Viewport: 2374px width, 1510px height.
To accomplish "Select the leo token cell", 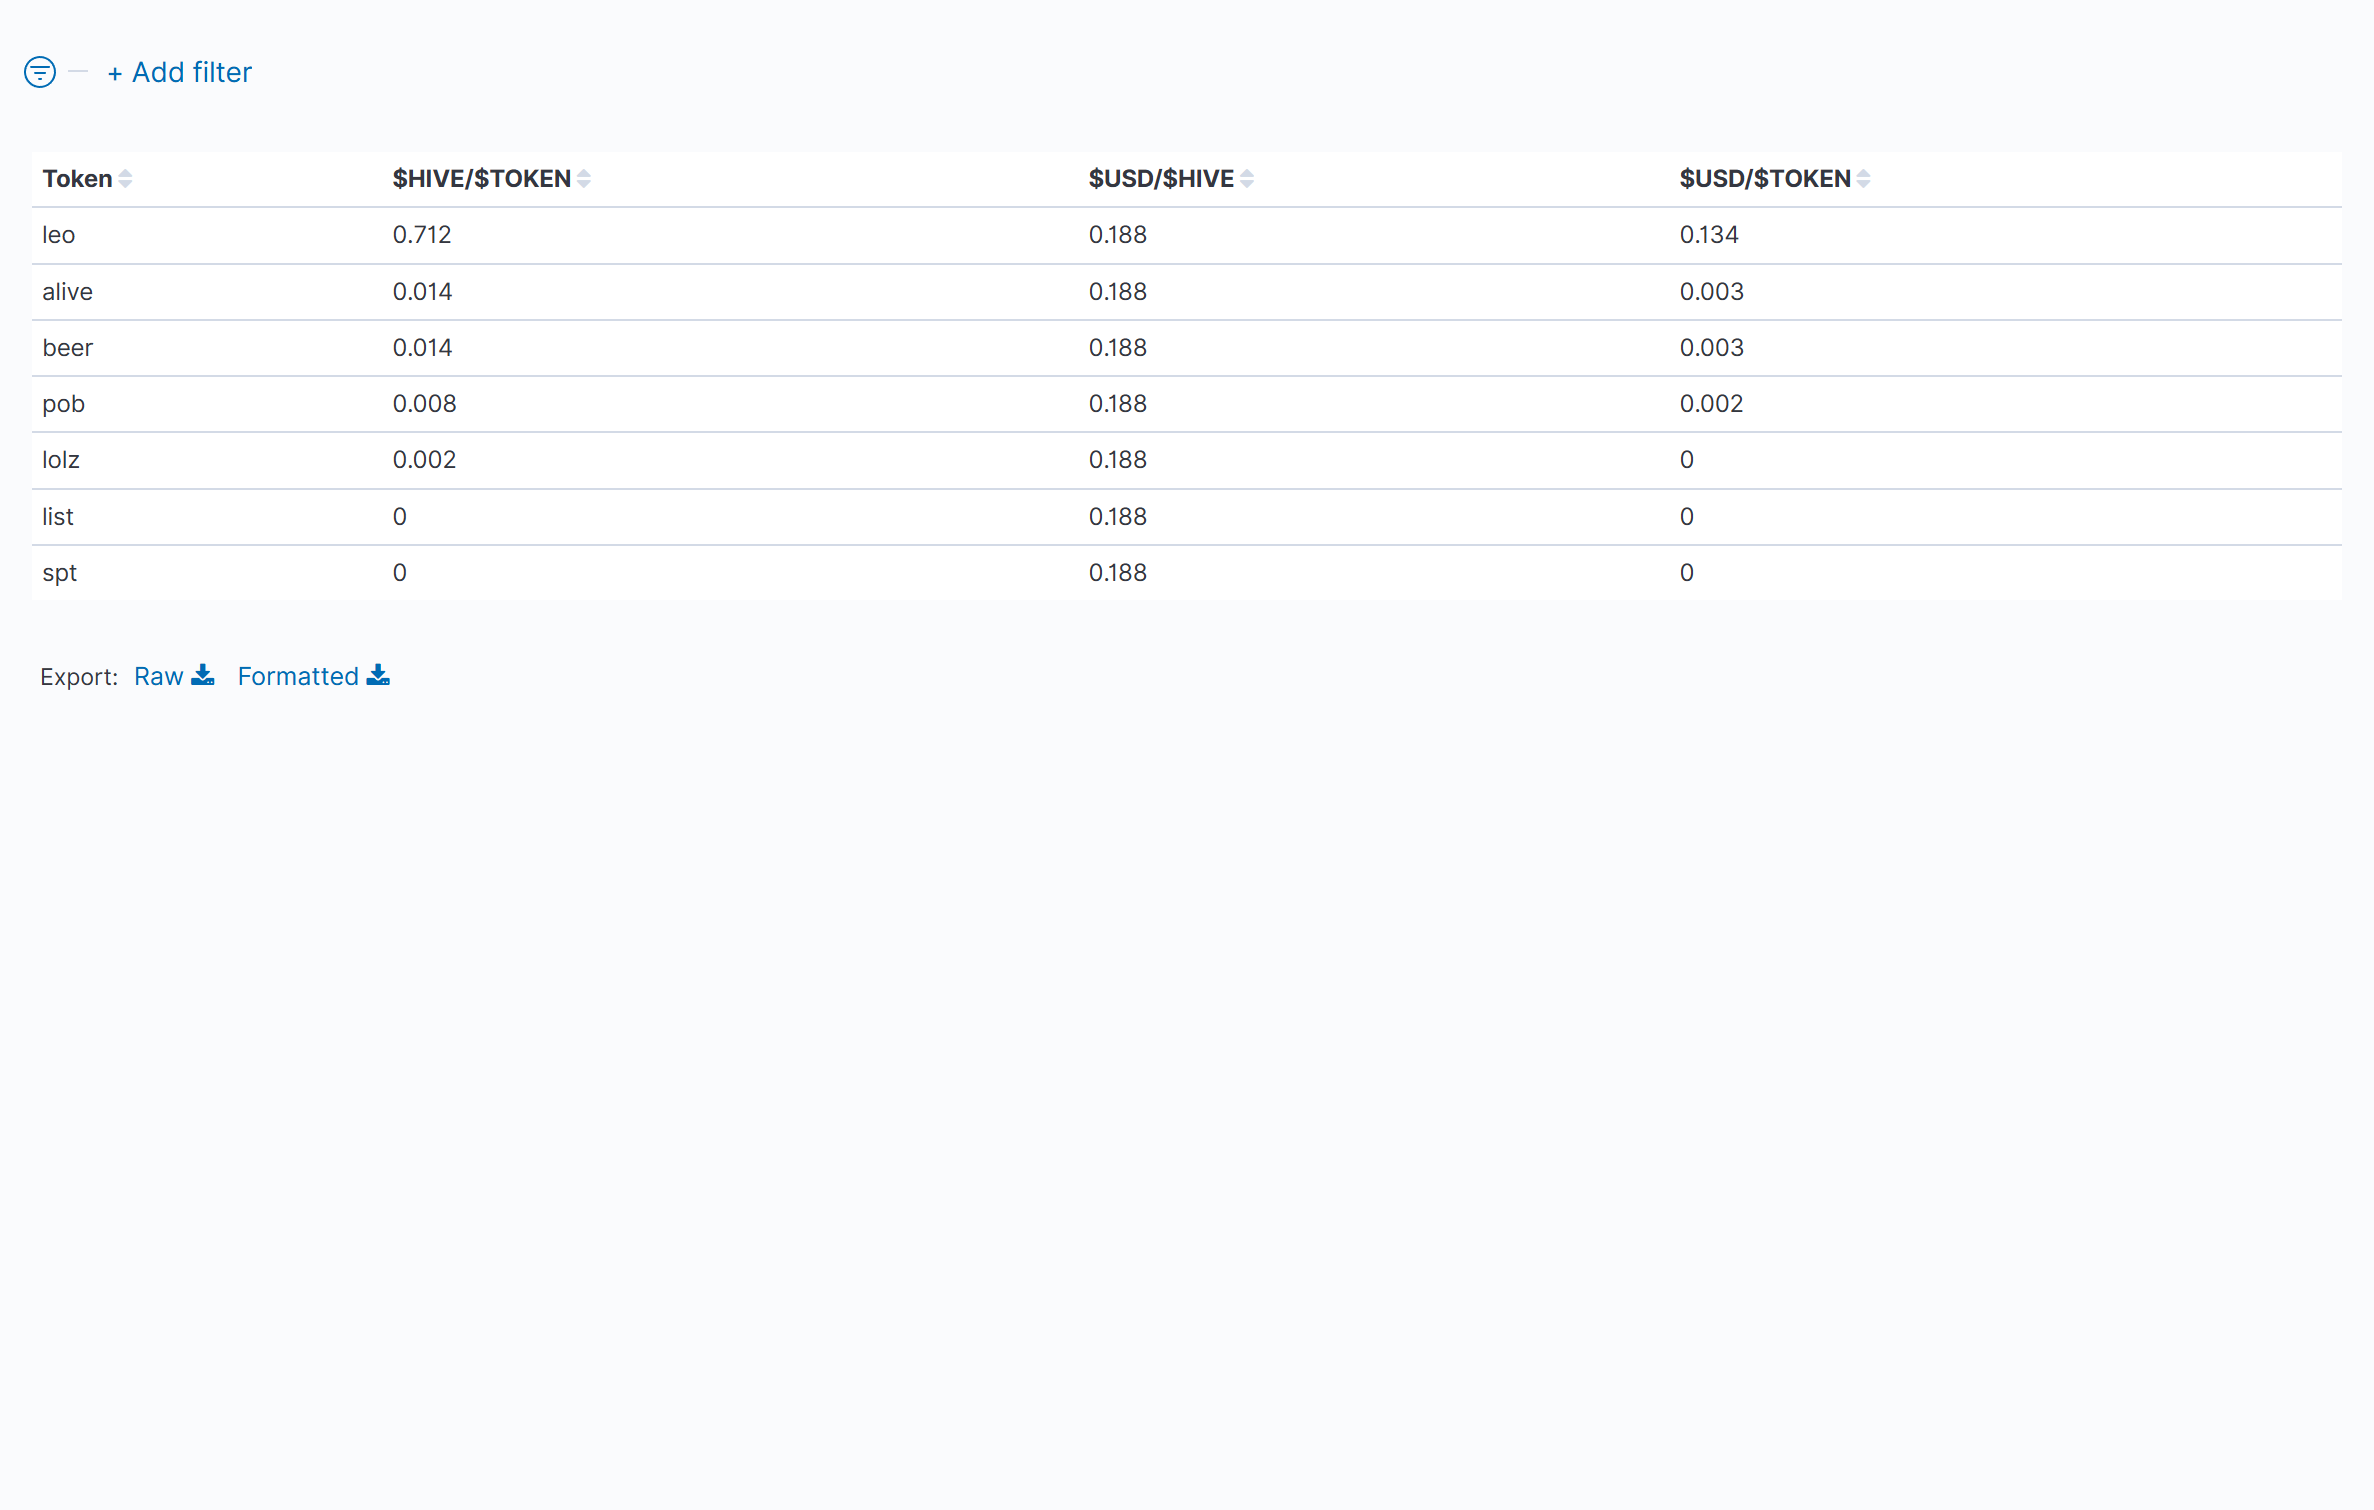I will 59,235.
